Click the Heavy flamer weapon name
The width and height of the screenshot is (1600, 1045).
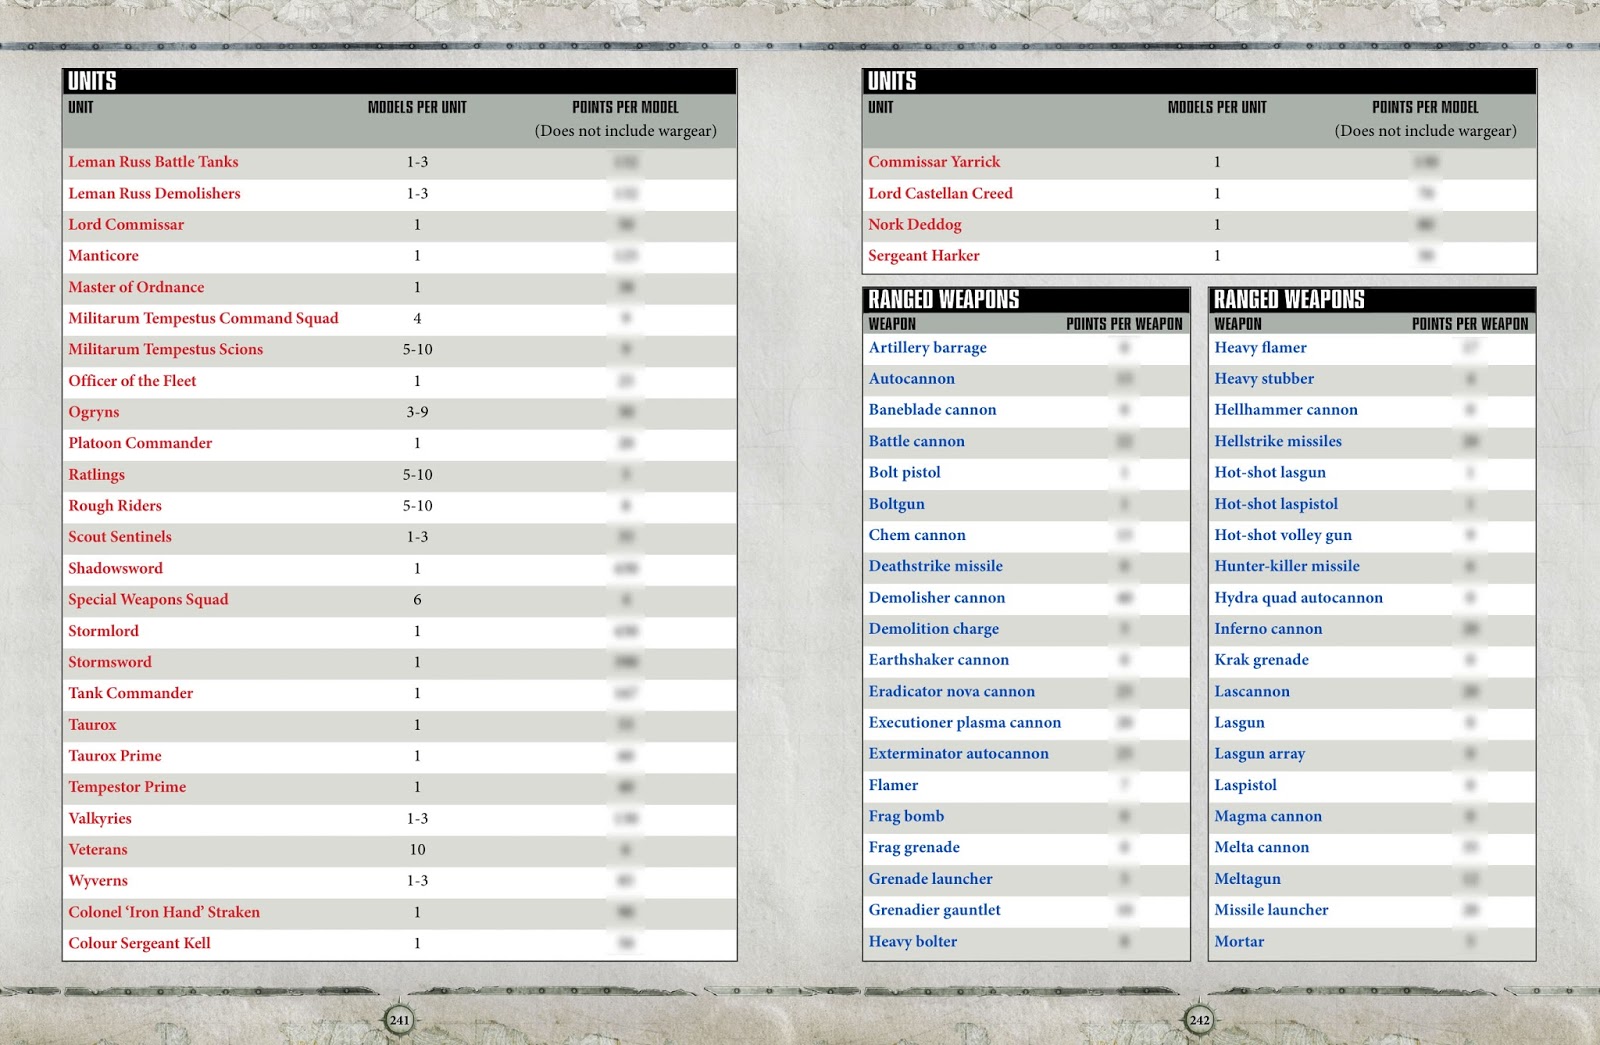(1261, 348)
